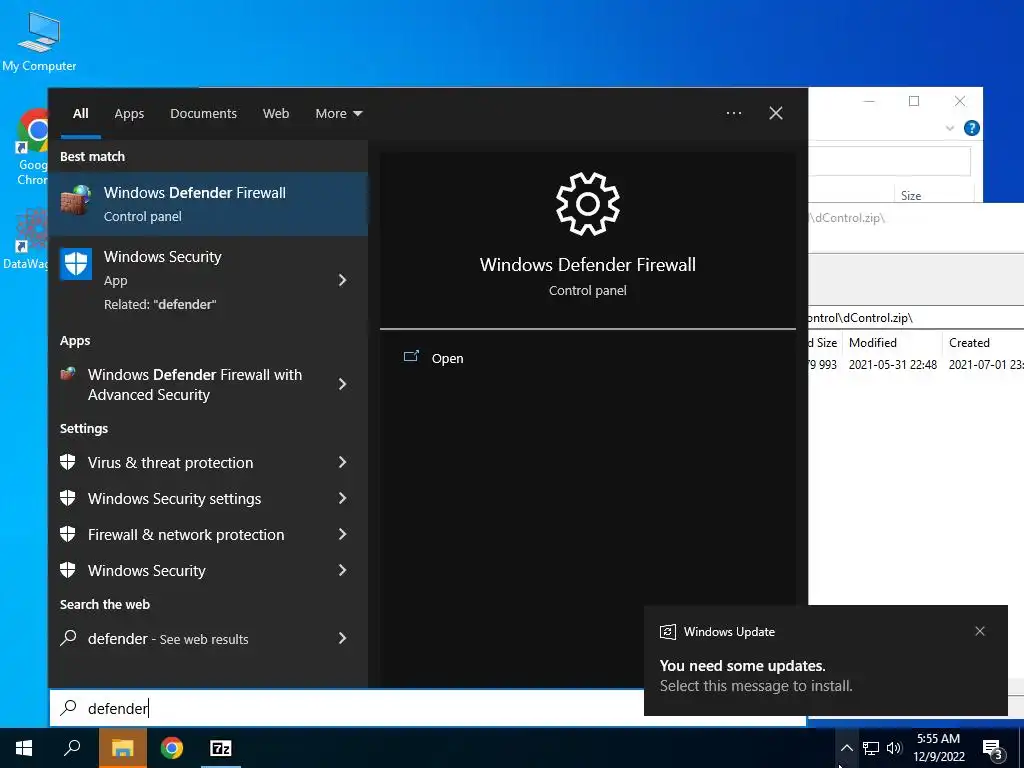Open File Explorer from the taskbar
Viewport: 1024px width, 768px height.
pyautogui.click(x=122, y=748)
